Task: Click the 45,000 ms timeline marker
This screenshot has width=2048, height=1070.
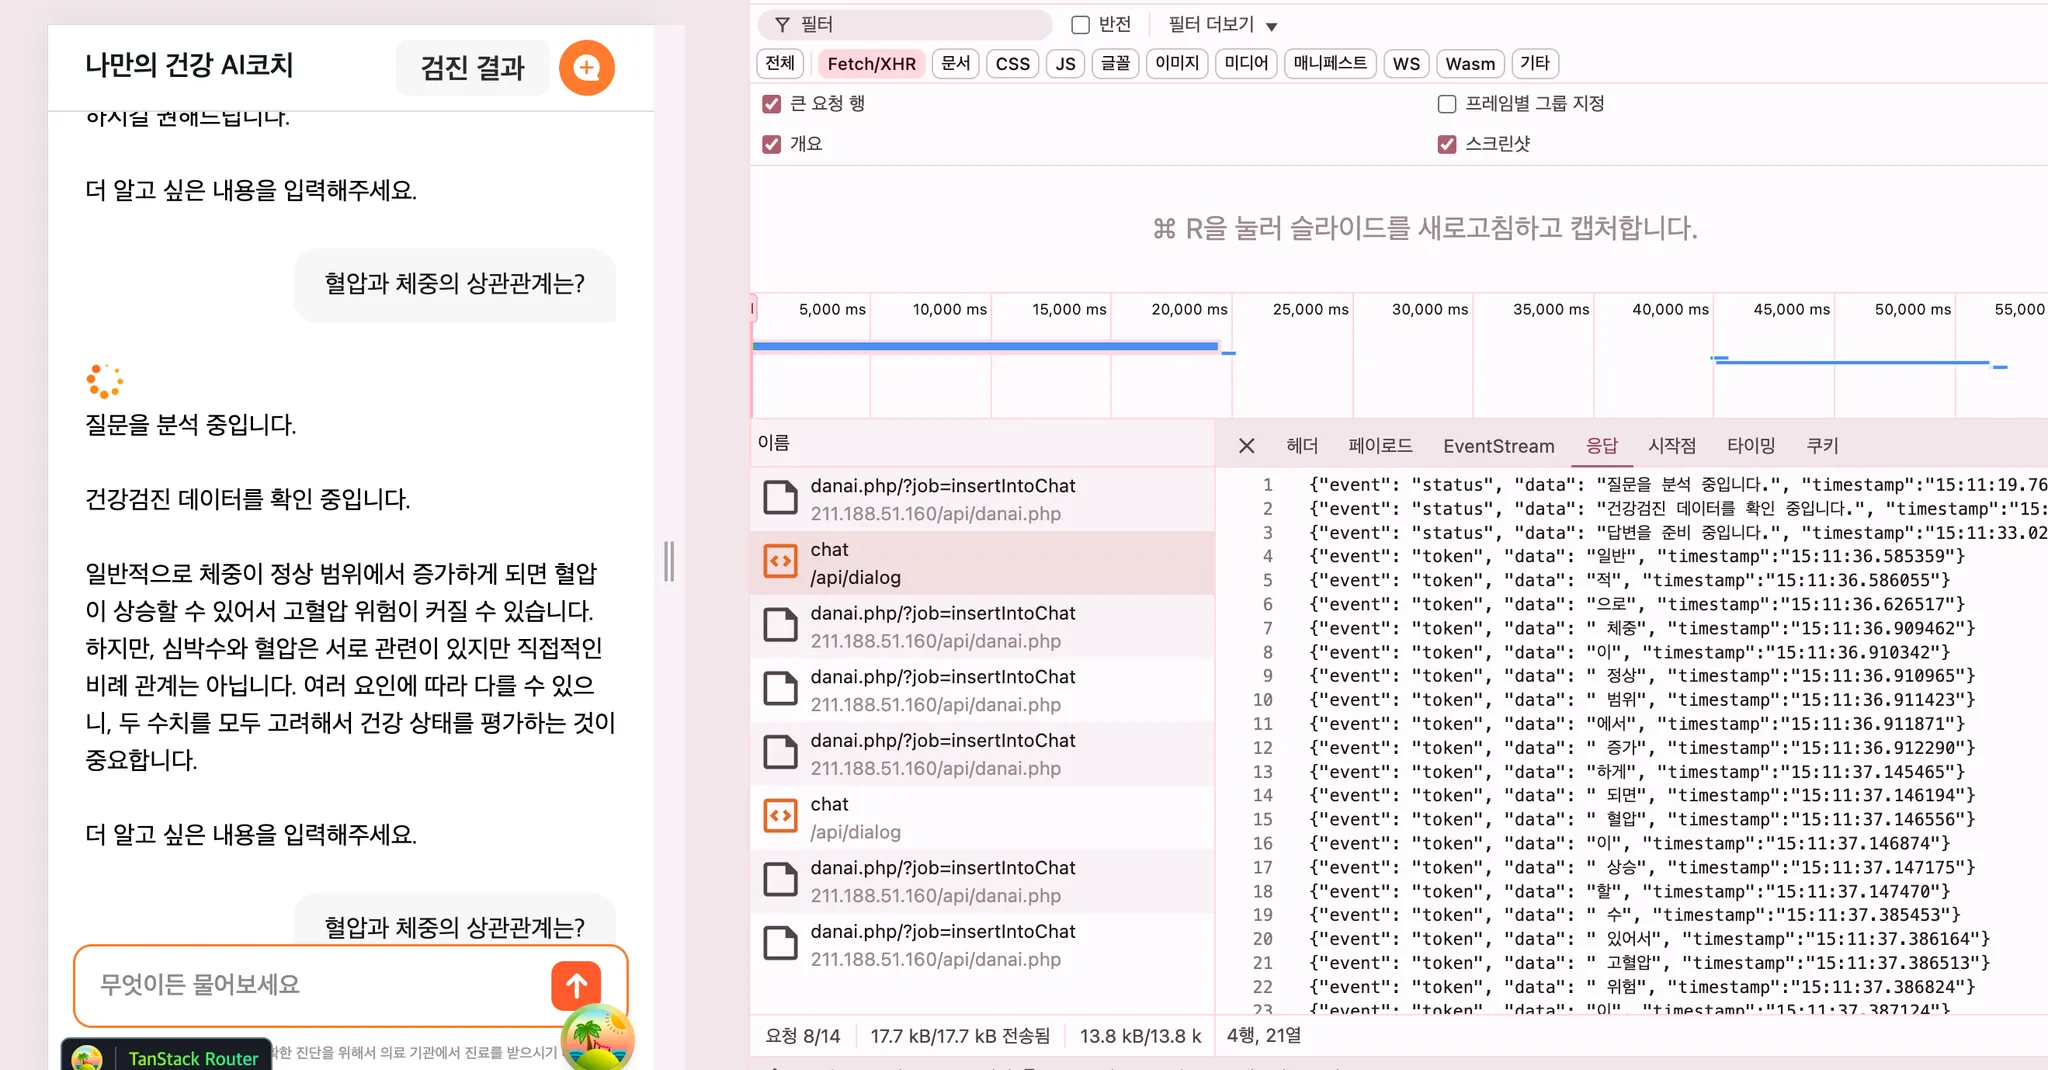Action: 1791,309
